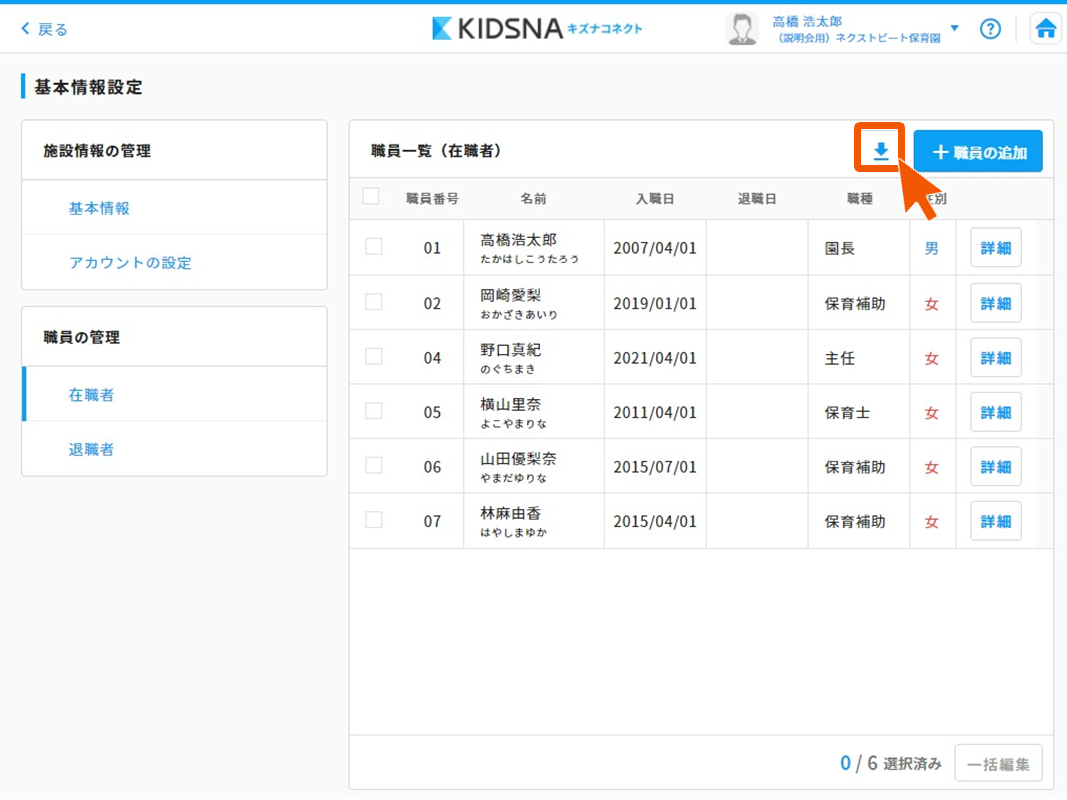This screenshot has height=800, width=1067.
Task: Toggle the select-all checkbox in header
Action: coord(371,197)
